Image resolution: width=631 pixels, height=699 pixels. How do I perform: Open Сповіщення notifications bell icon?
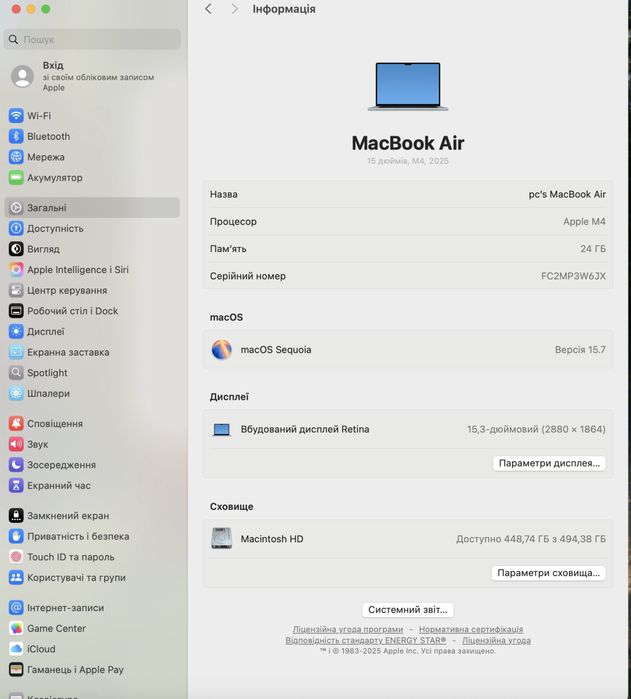pos(16,424)
